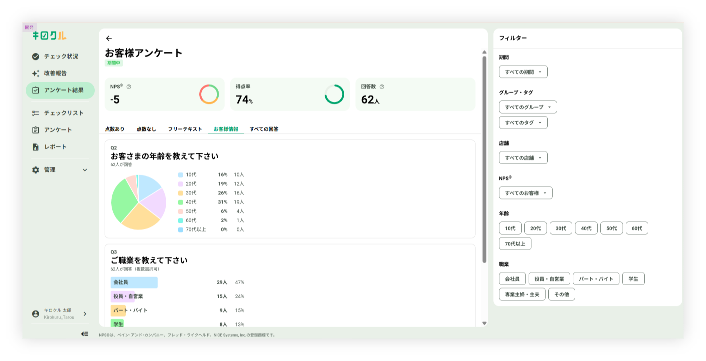Click the チェックリスト list icon
The image size is (706, 361).
tap(36, 113)
